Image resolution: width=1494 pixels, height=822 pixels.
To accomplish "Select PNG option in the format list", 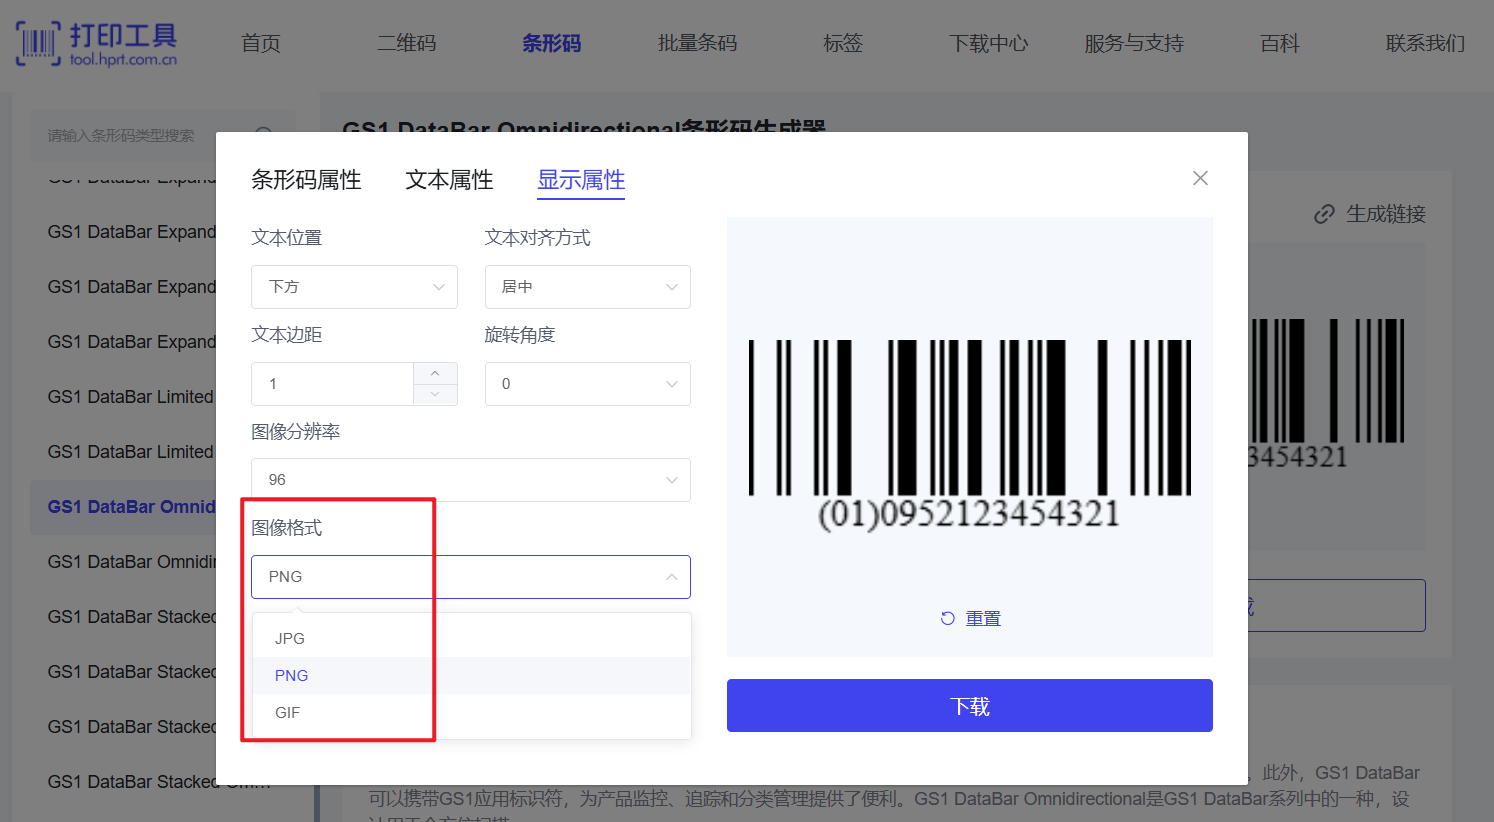I will 471,675.
